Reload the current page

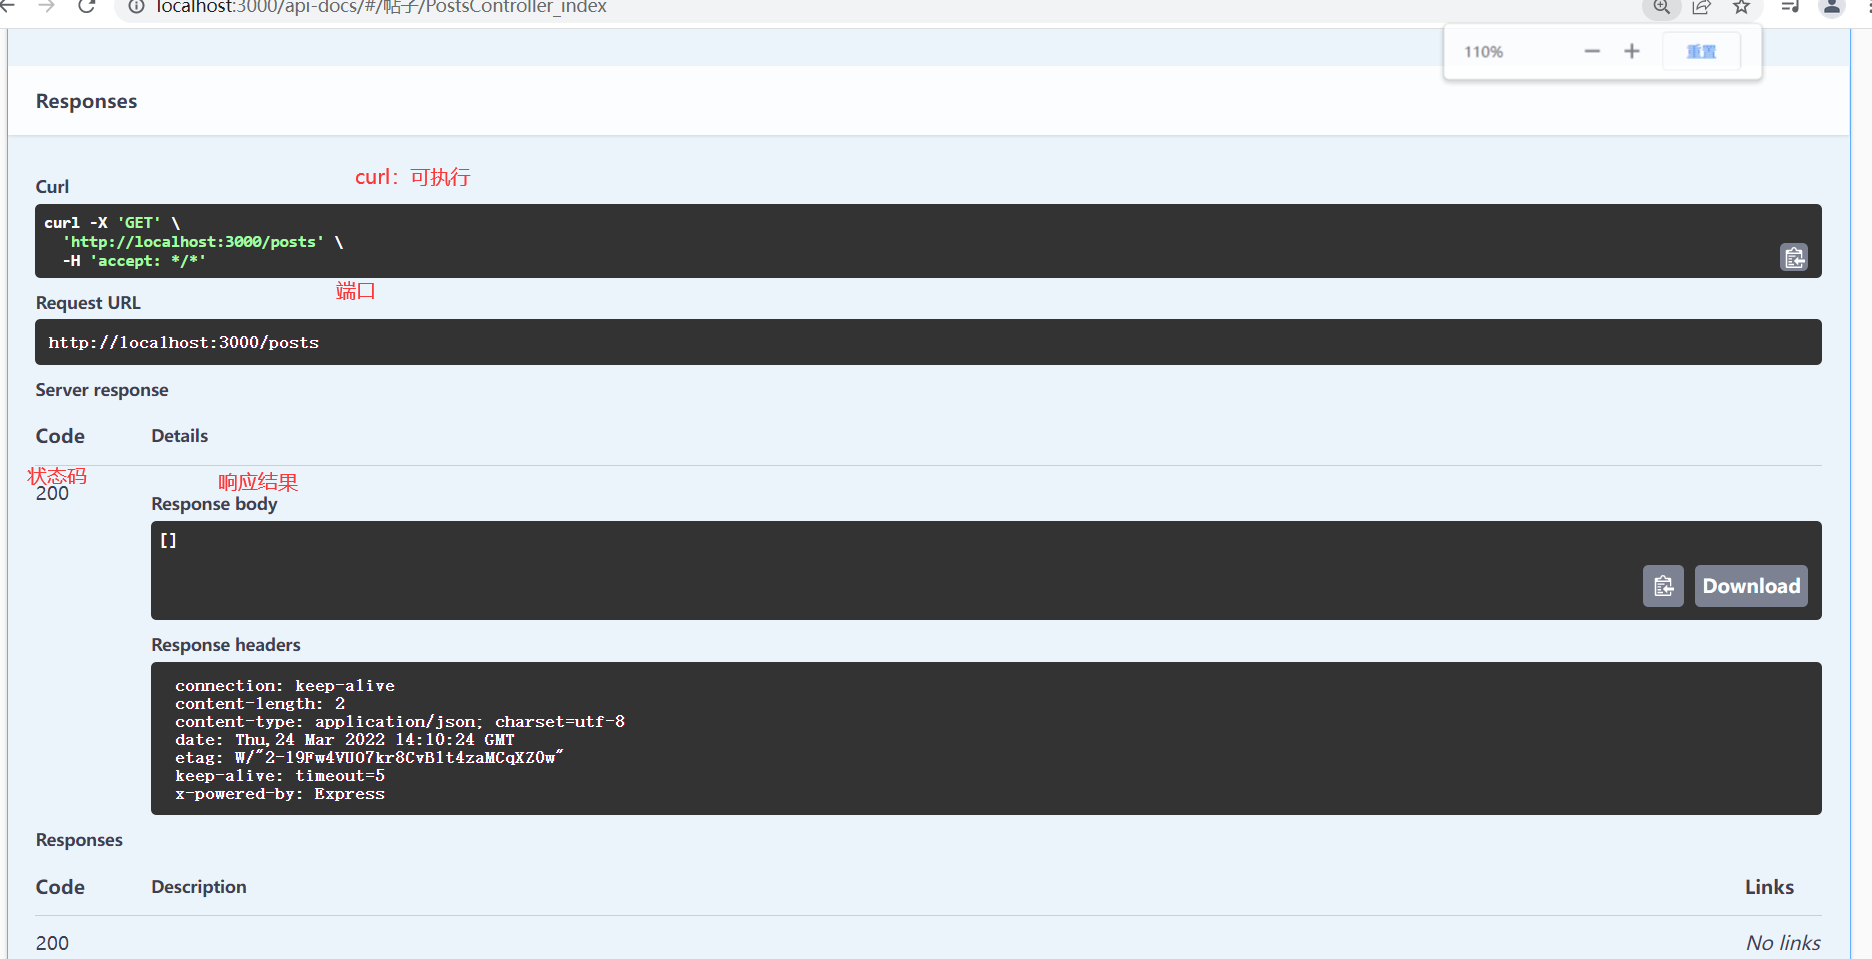(86, 7)
